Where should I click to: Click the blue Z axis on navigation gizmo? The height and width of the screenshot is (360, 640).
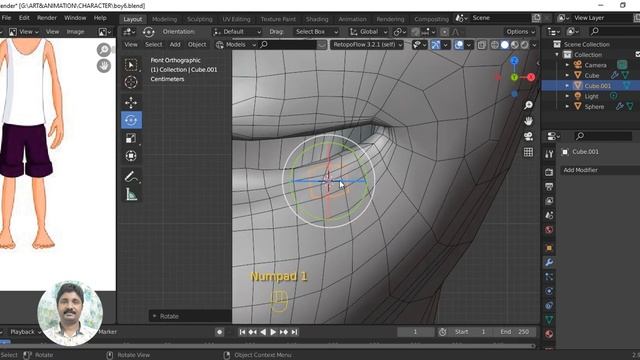(x=514, y=61)
